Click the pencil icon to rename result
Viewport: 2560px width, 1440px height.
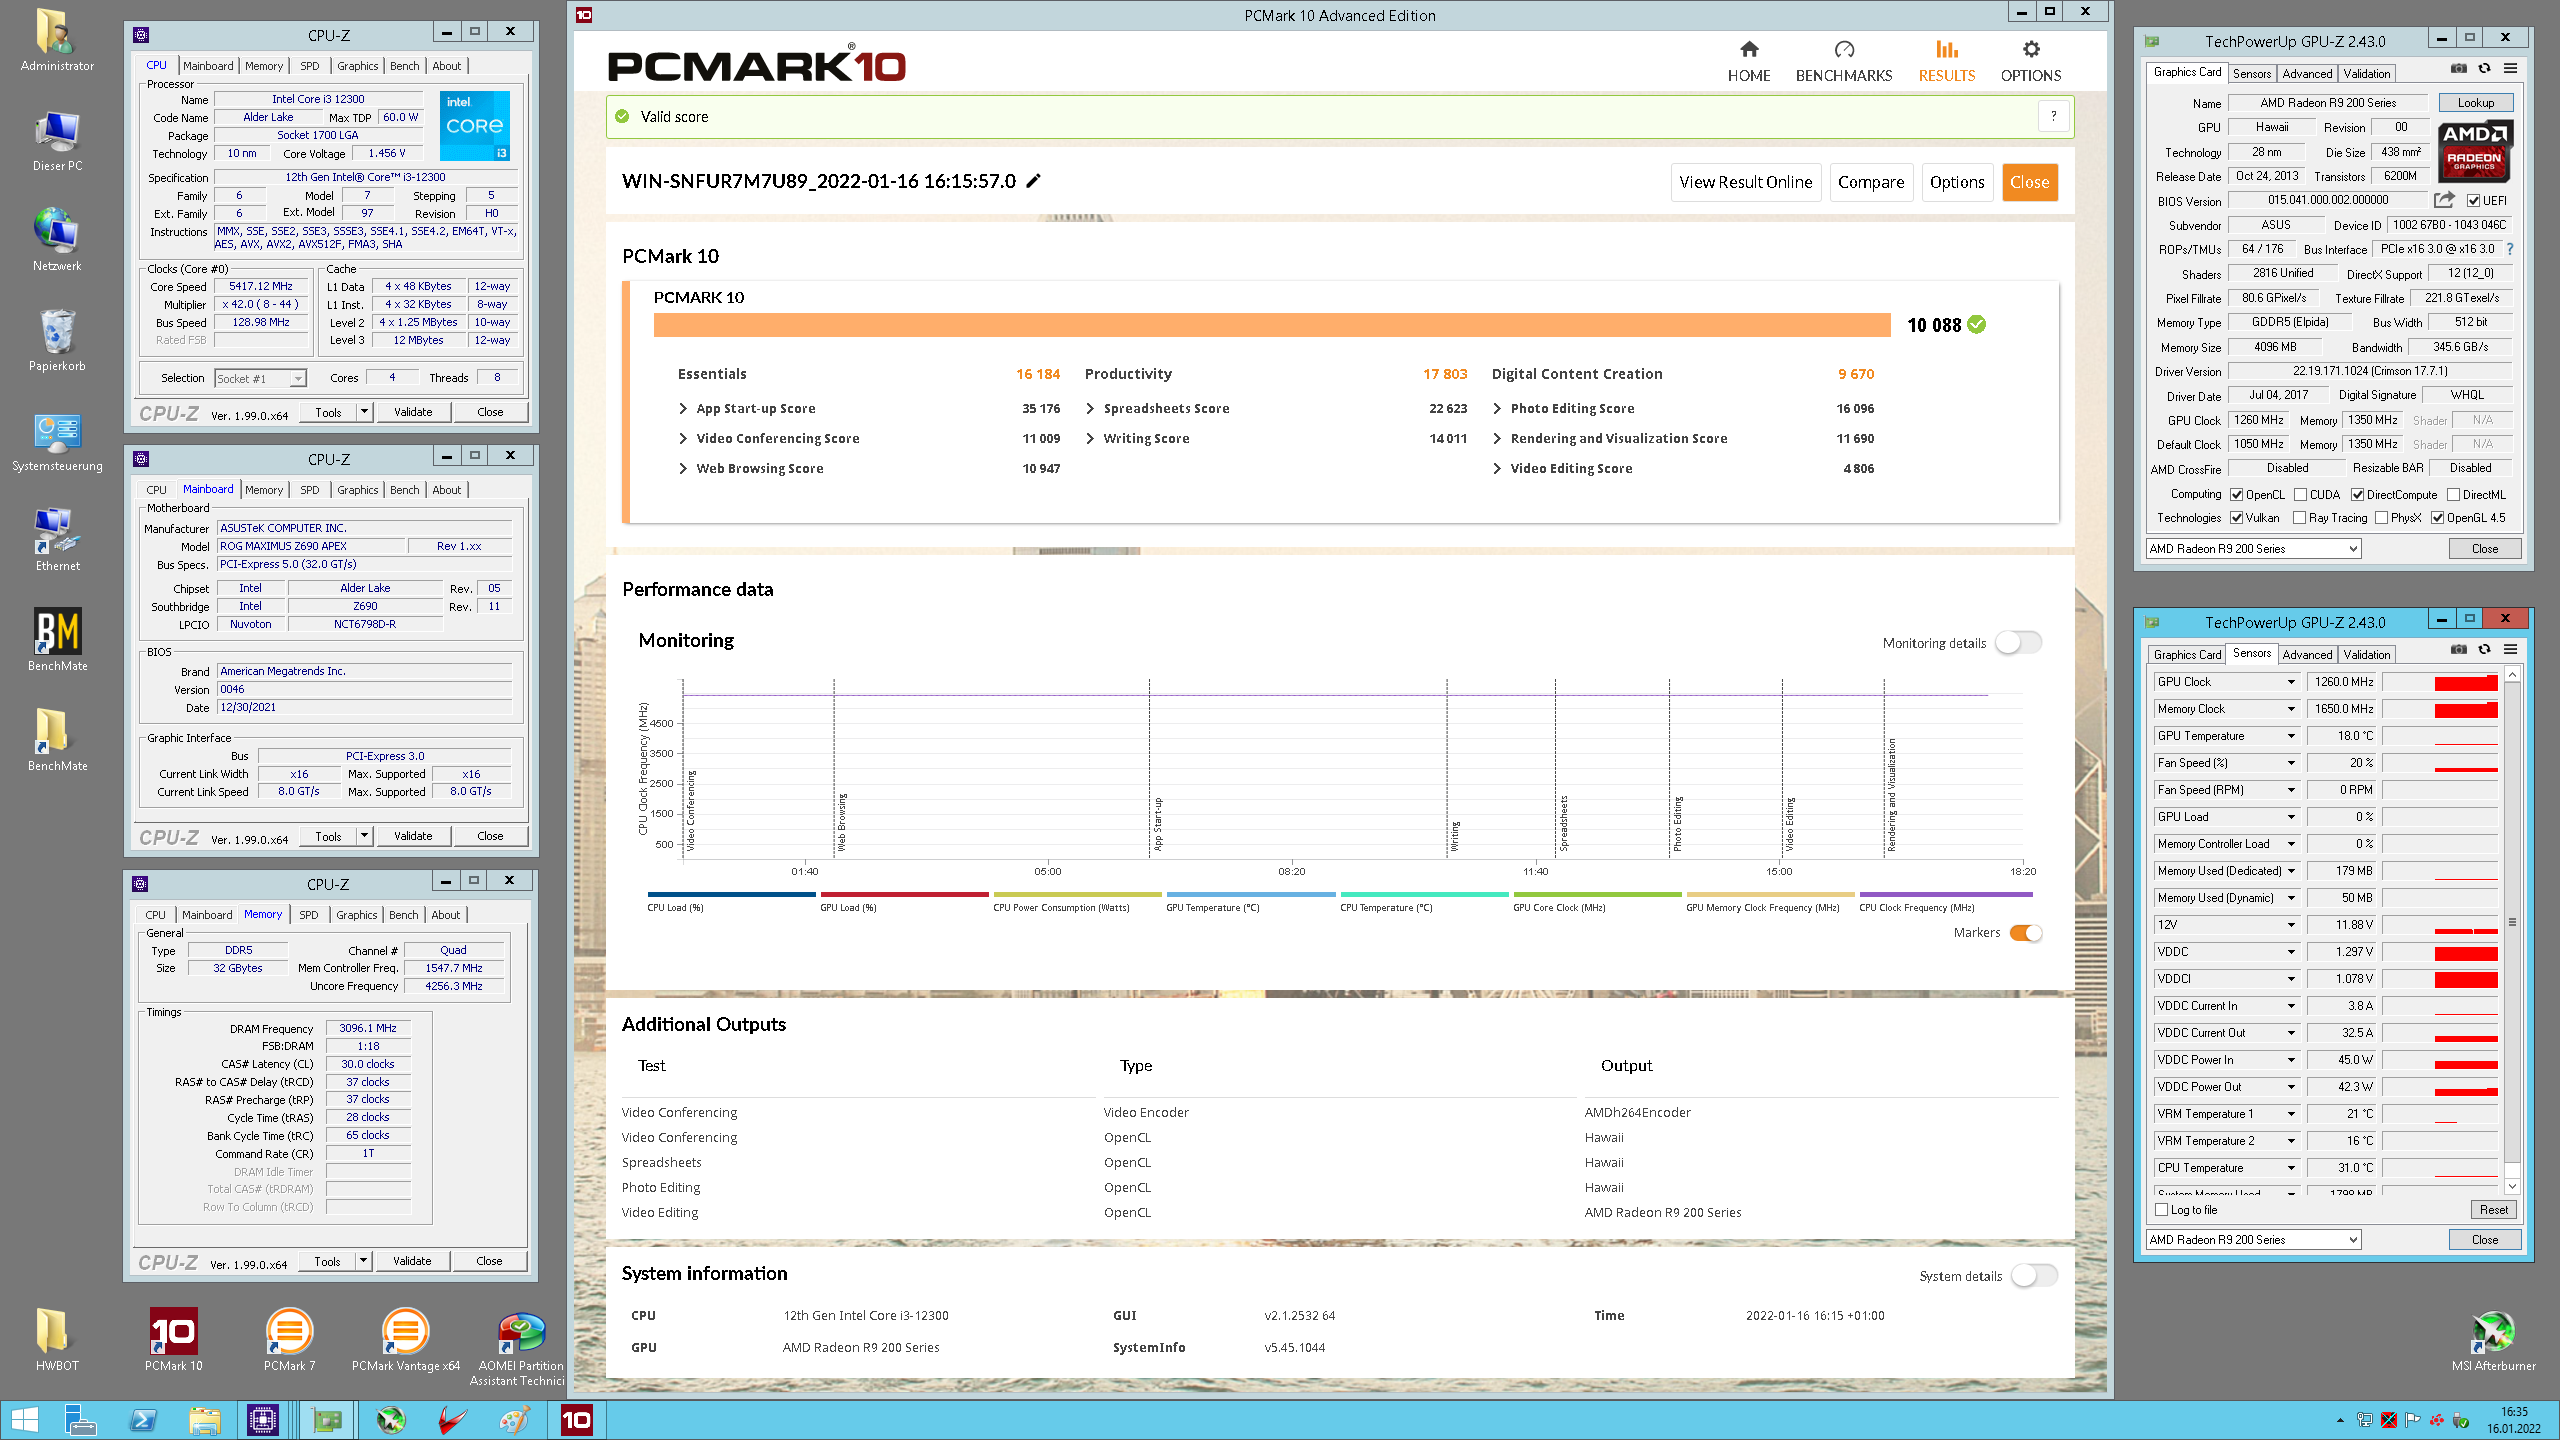pyautogui.click(x=1034, y=181)
